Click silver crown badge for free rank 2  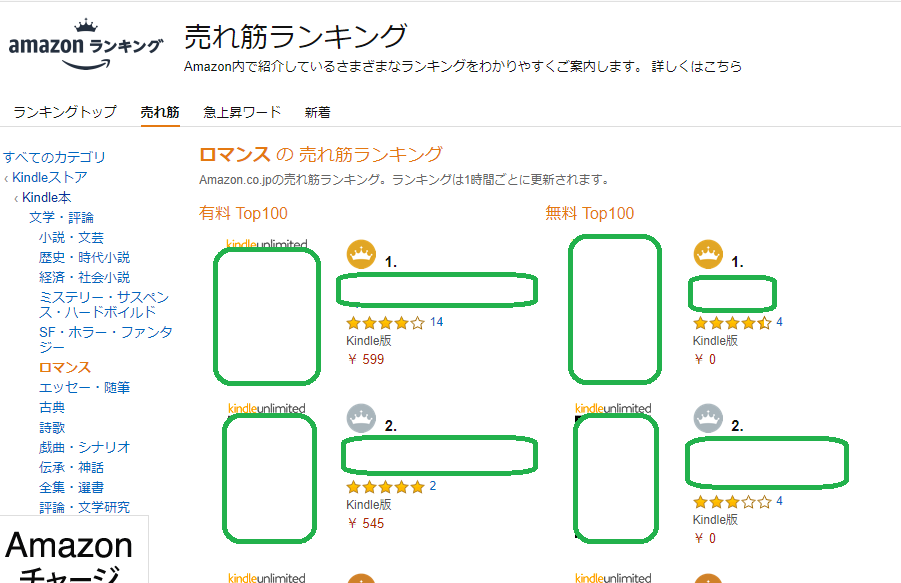pos(708,418)
